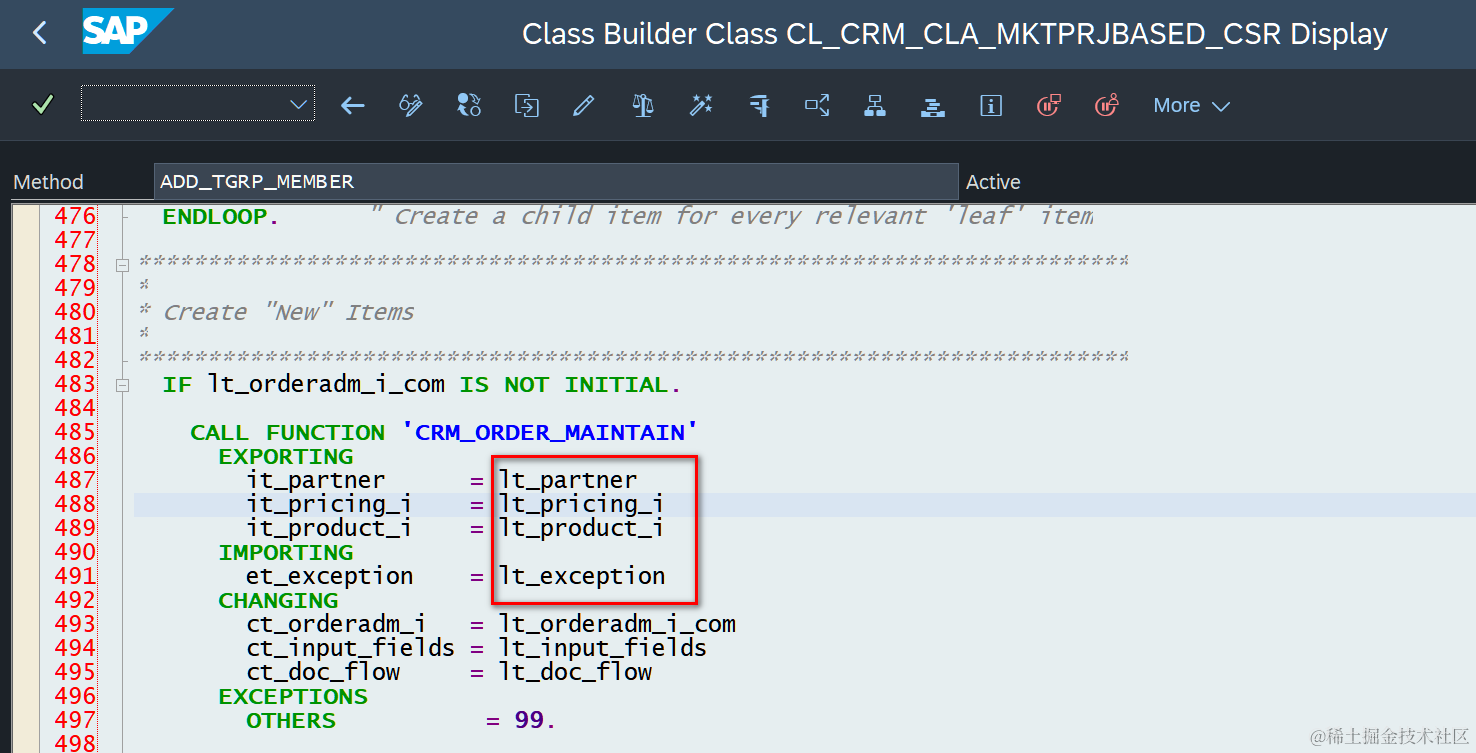Click the it_partner parameter

tap(315, 481)
